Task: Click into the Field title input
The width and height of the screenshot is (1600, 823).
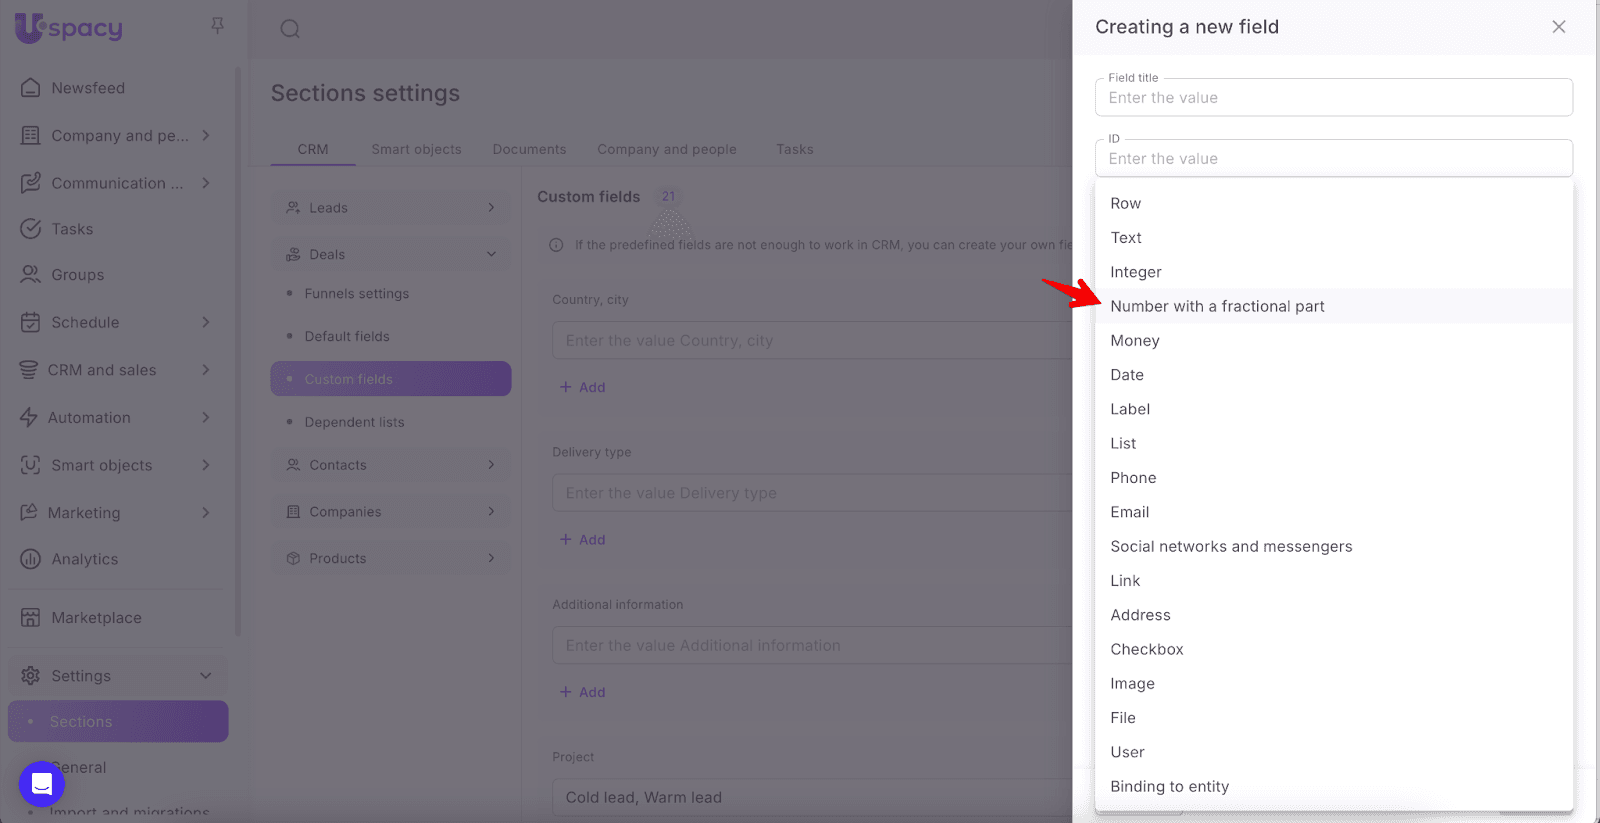Action: 1333,98
